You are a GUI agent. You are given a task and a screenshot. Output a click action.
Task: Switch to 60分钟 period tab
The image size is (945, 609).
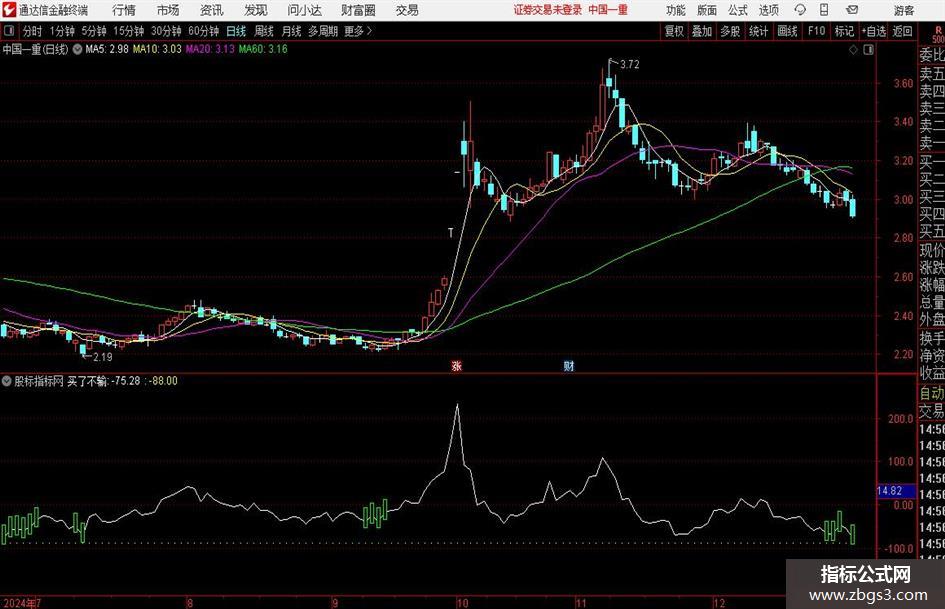[204, 31]
